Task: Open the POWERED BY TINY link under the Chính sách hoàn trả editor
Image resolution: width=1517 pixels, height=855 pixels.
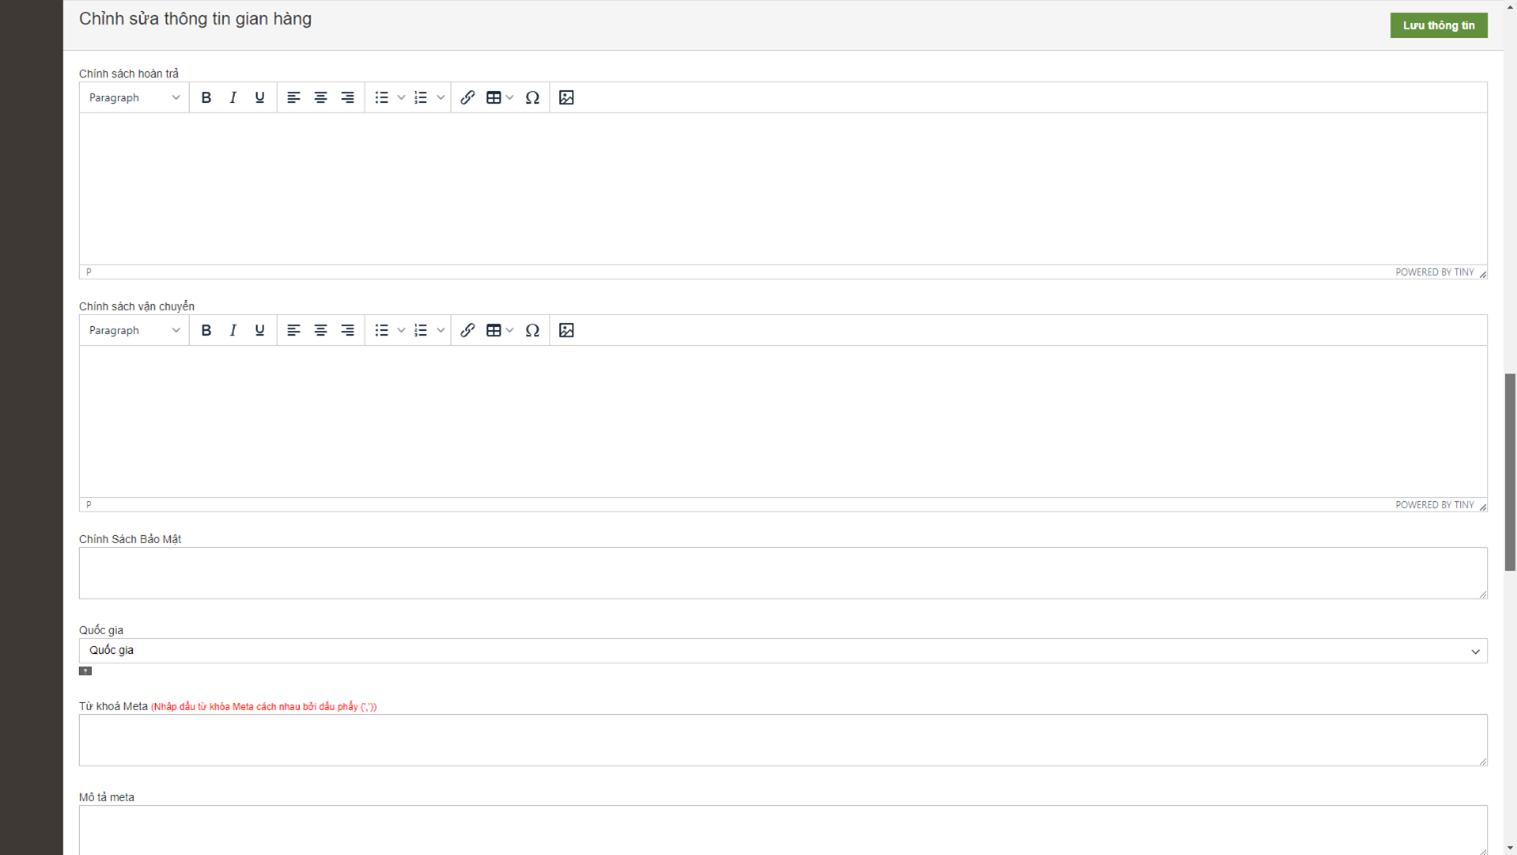Action: pos(1434,272)
